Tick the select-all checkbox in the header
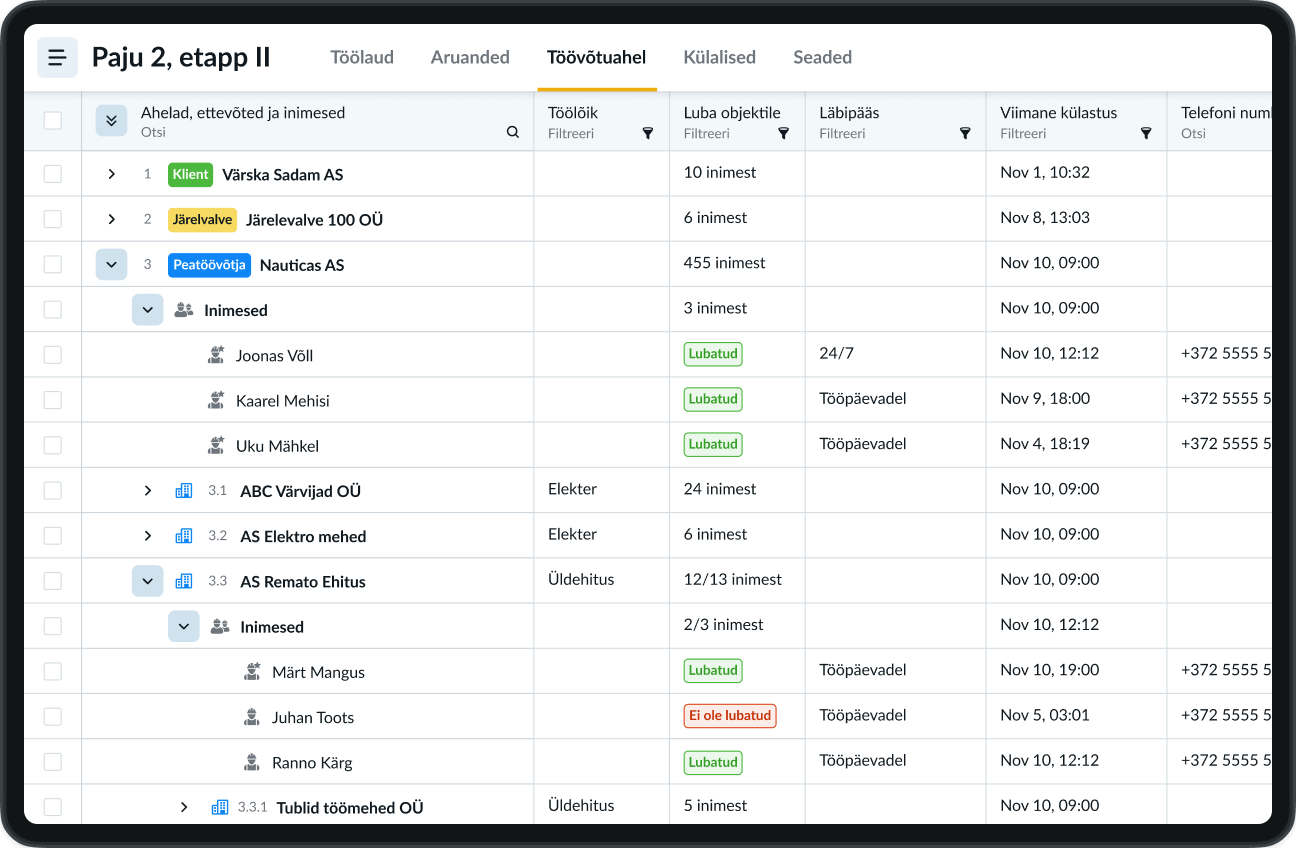The image size is (1296, 848). 53,121
